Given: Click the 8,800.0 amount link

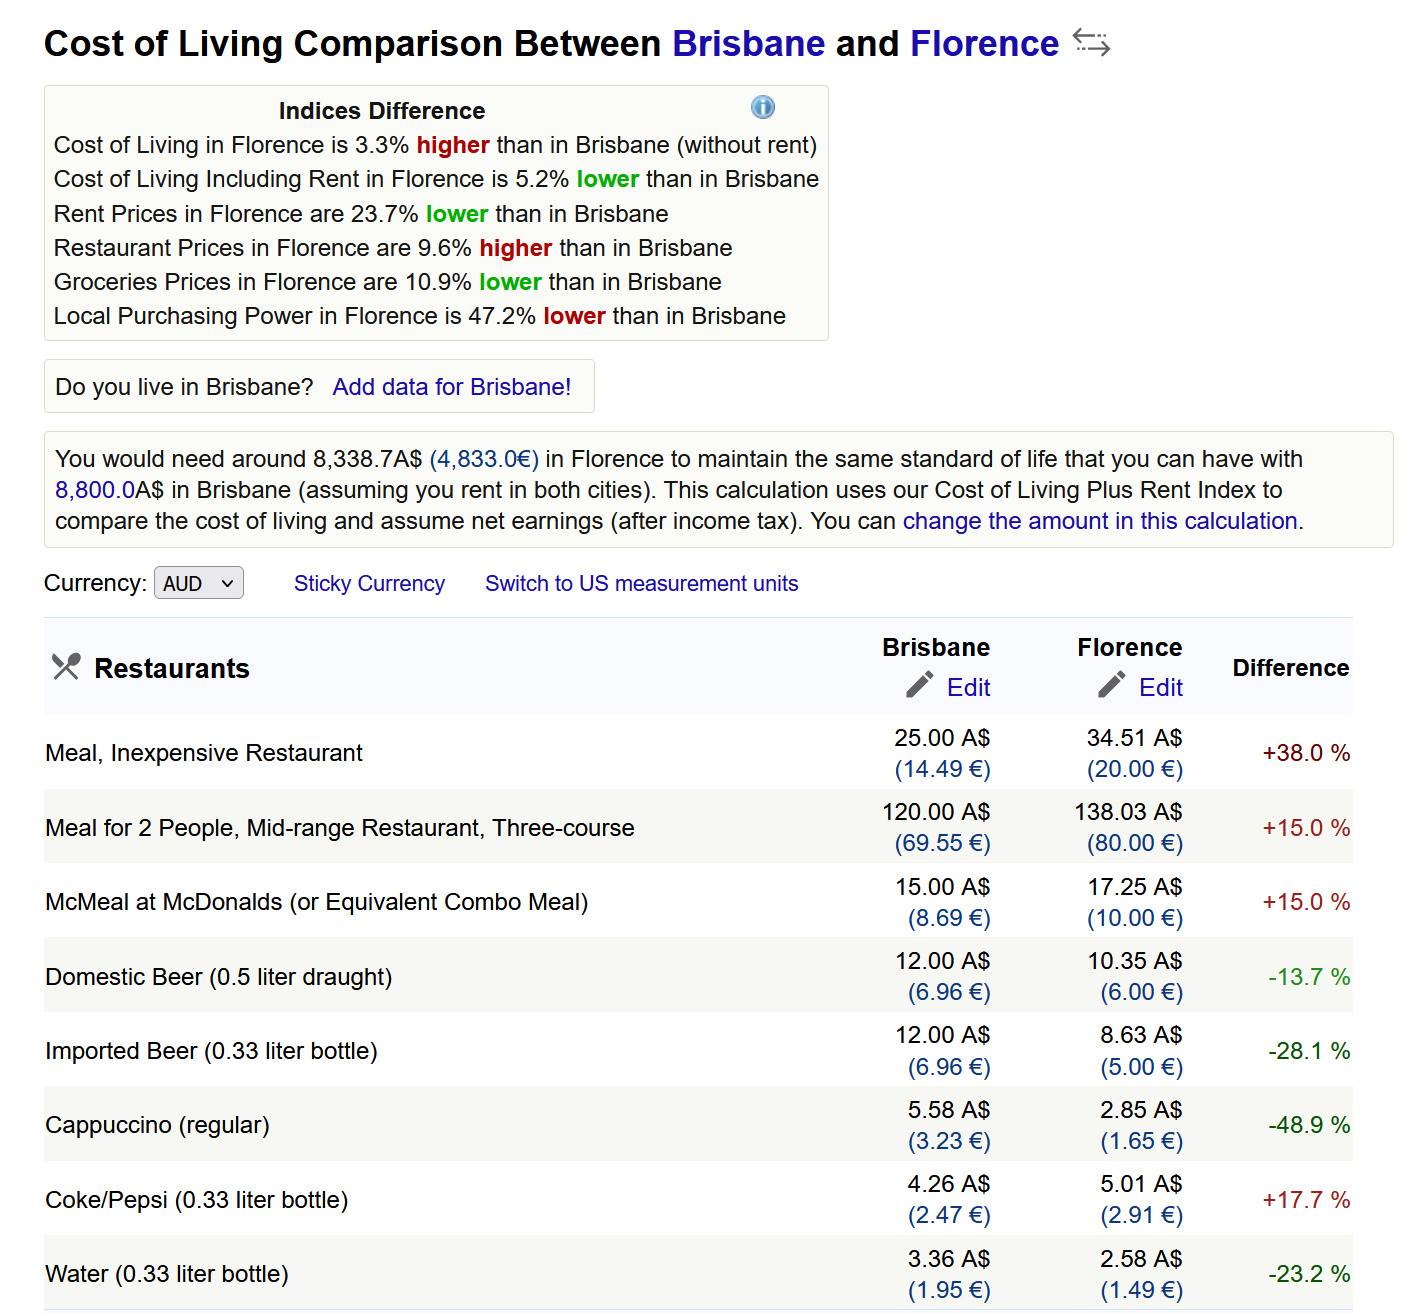Looking at the screenshot, I should (x=94, y=490).
